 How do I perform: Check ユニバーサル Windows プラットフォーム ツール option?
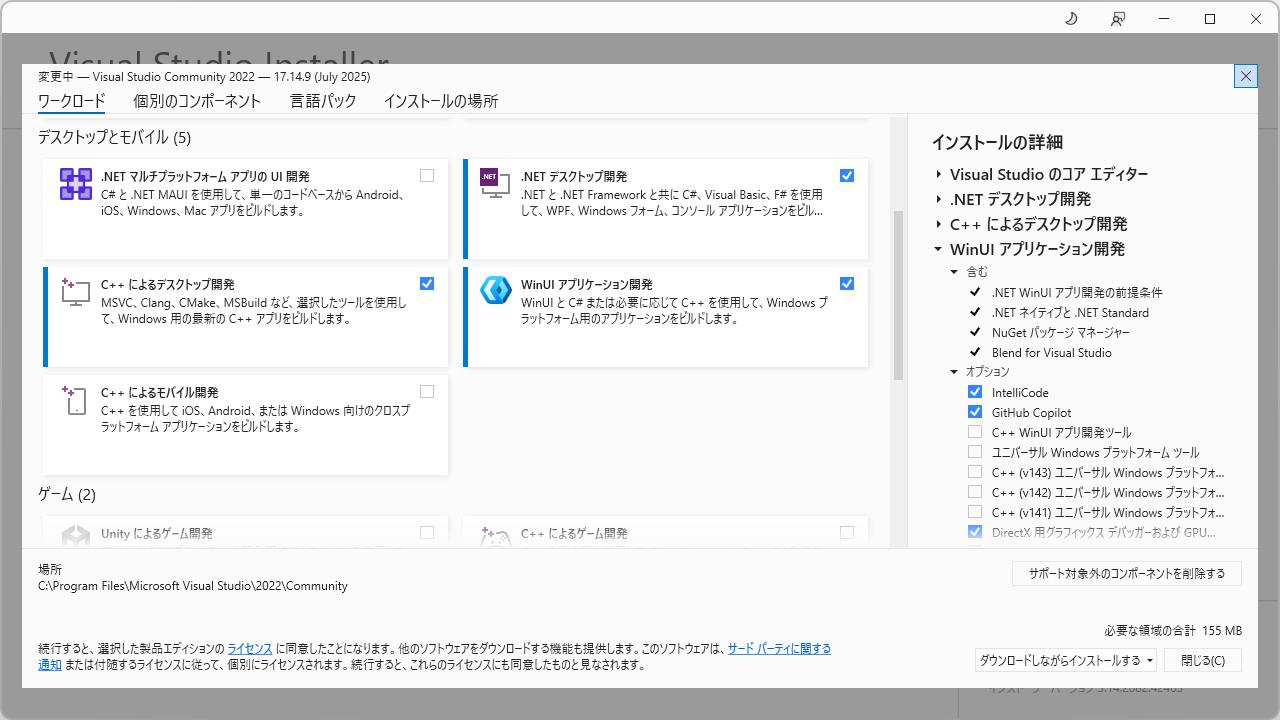pyautogui.click(x=975, y=452)
